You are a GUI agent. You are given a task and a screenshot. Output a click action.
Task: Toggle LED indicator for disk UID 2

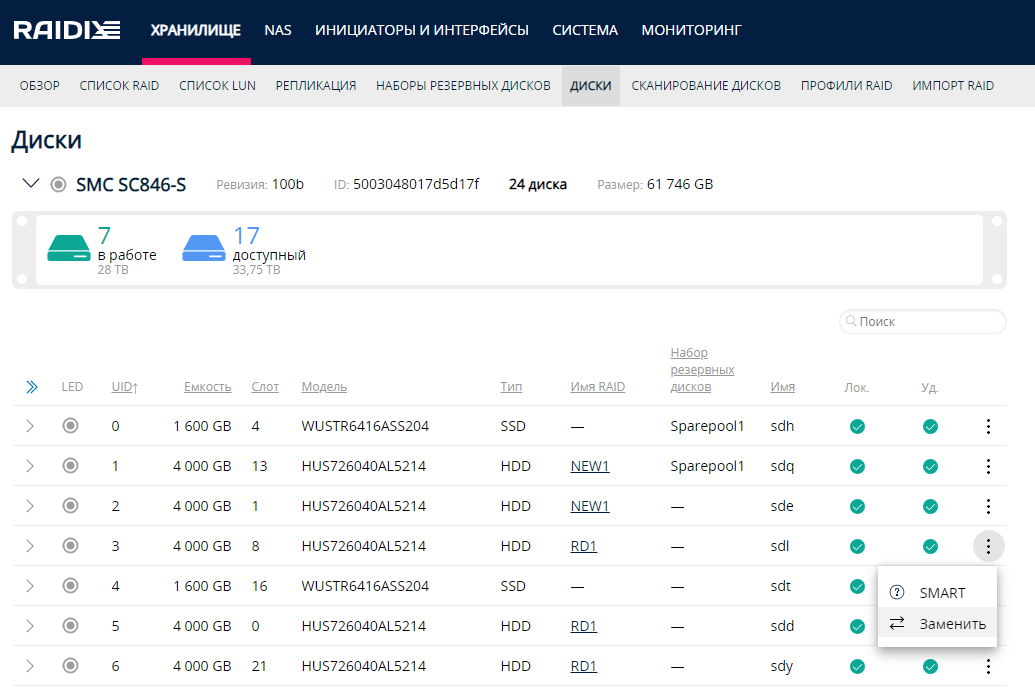point(70,506)
